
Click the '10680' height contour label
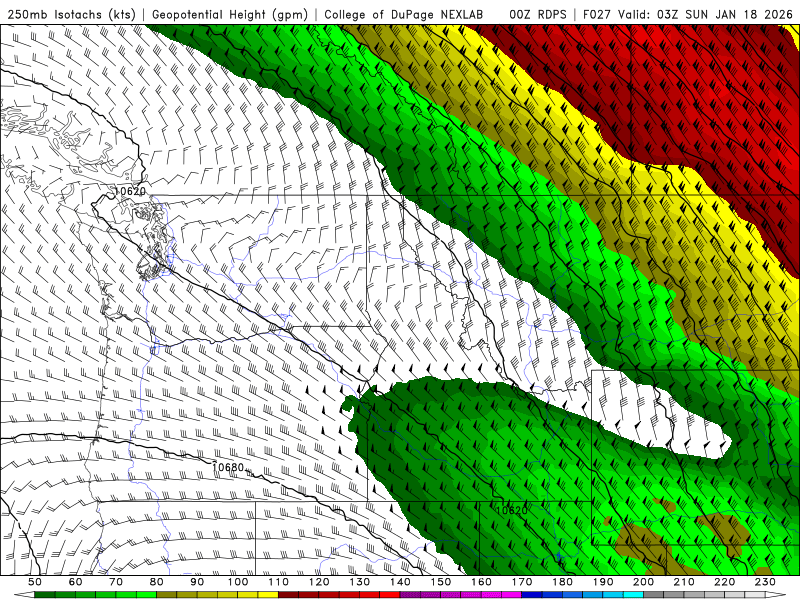coord(228,467)
